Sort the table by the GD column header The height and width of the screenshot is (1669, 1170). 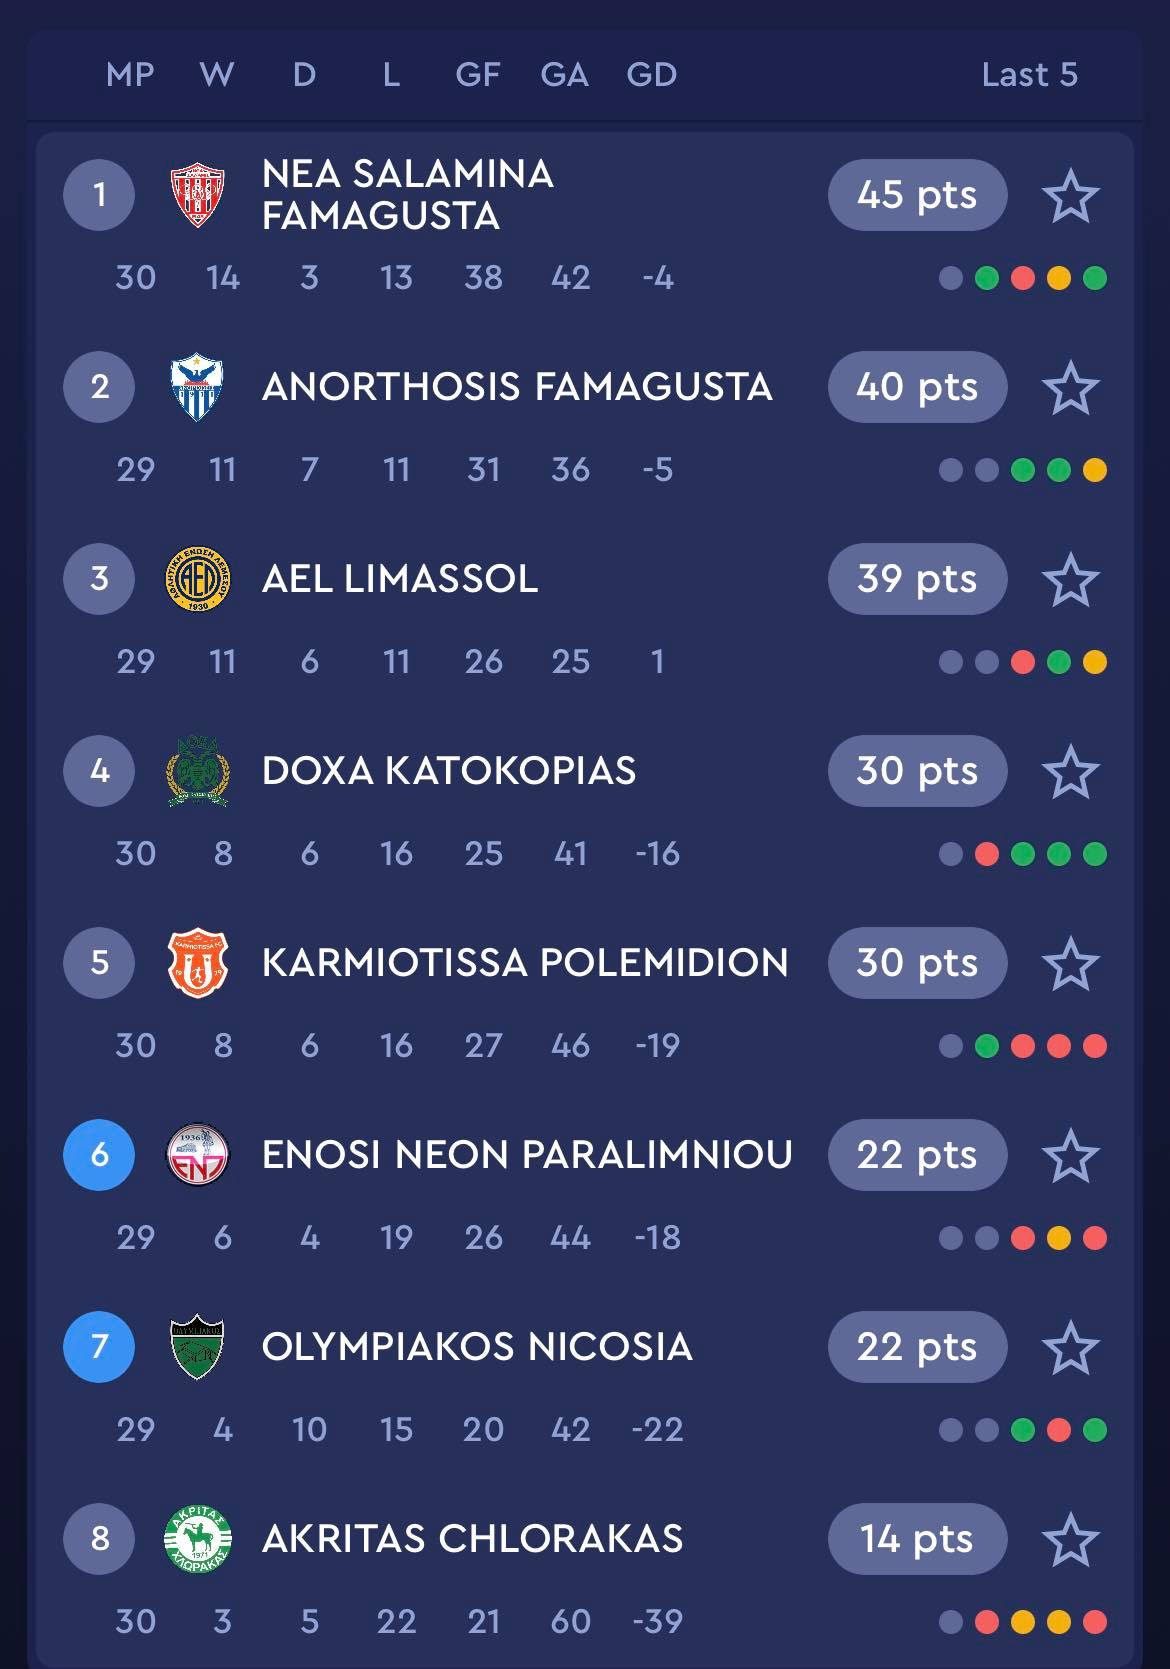click(652, 75)
